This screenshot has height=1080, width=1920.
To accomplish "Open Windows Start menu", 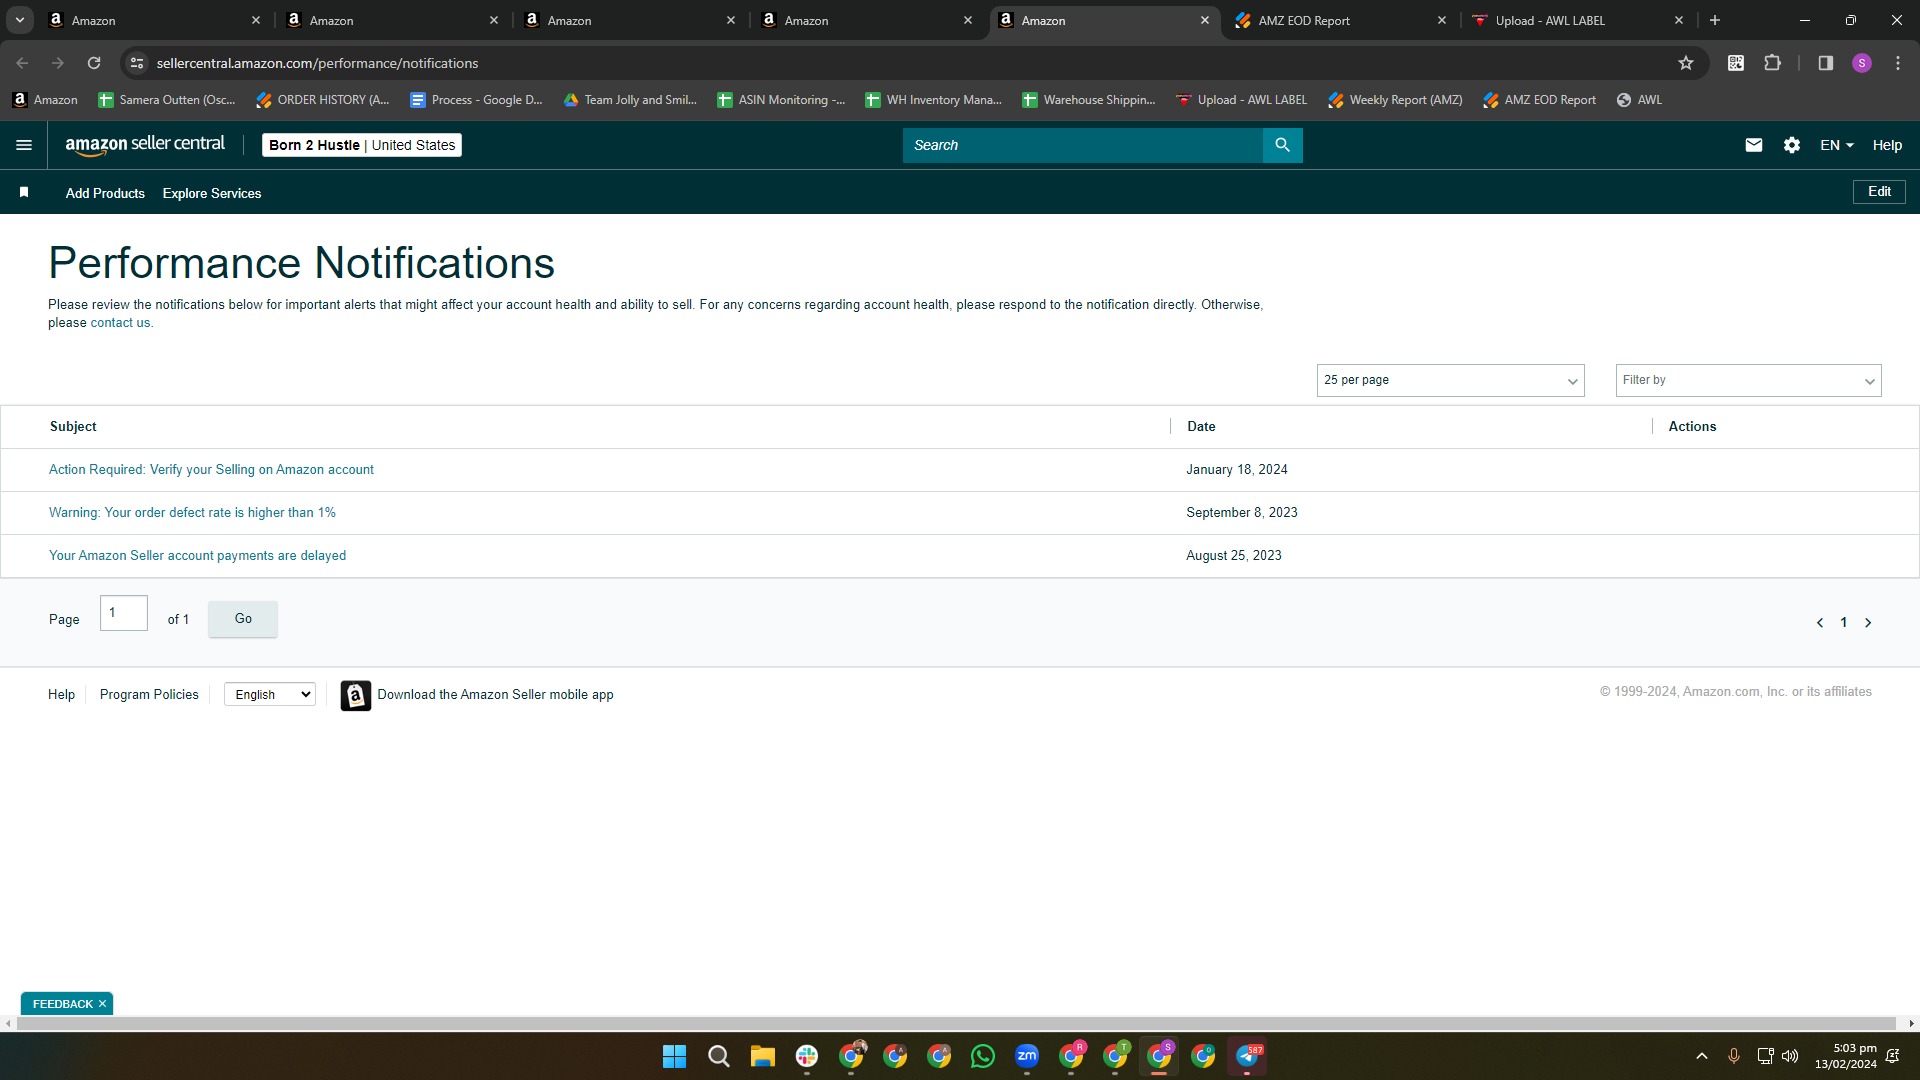I will tap(674, 1056).
